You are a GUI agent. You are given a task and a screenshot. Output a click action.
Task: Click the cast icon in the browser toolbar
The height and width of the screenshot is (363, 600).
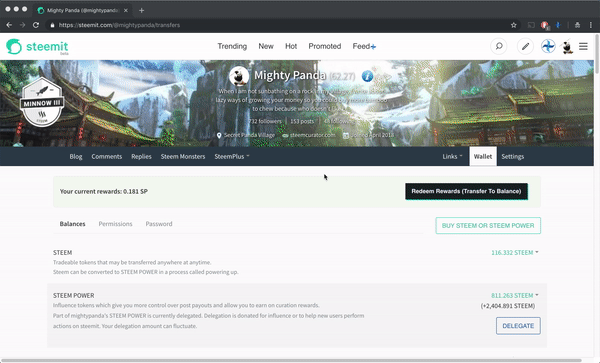[531, 25]
